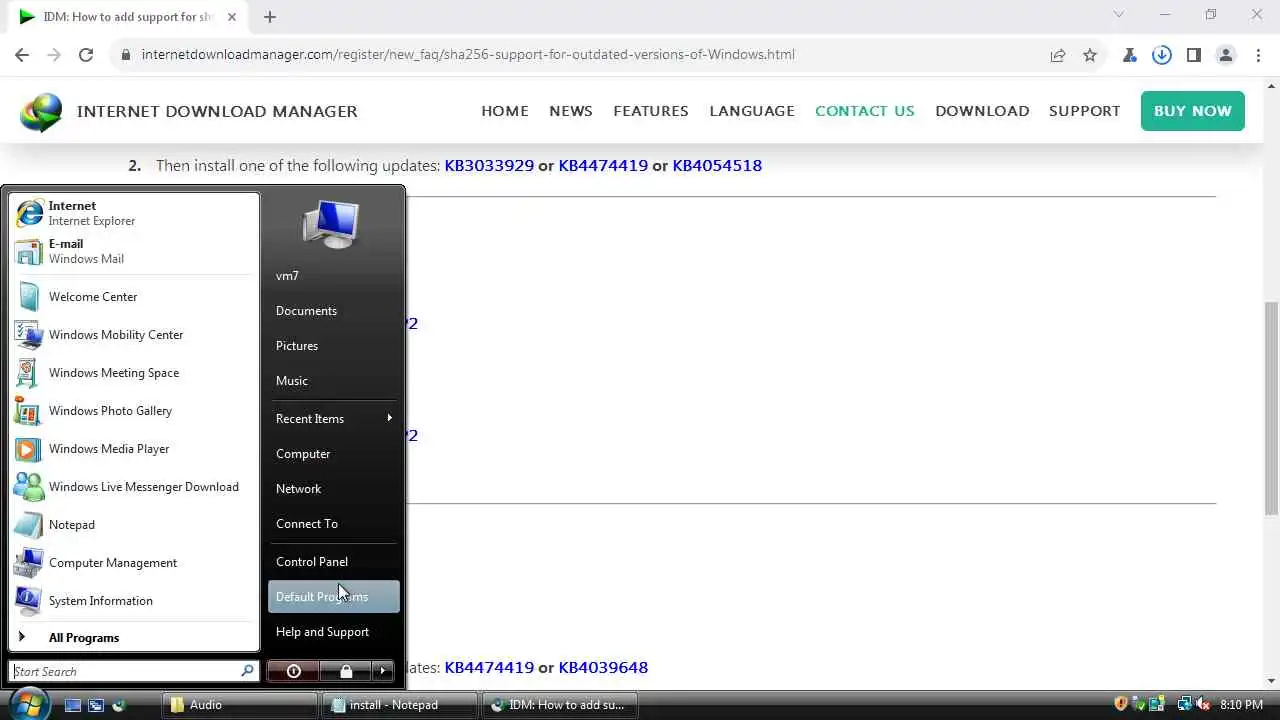This screenshot has width=1280, height=720.
Task: Reload the browser page
Action: coord(86,55)
